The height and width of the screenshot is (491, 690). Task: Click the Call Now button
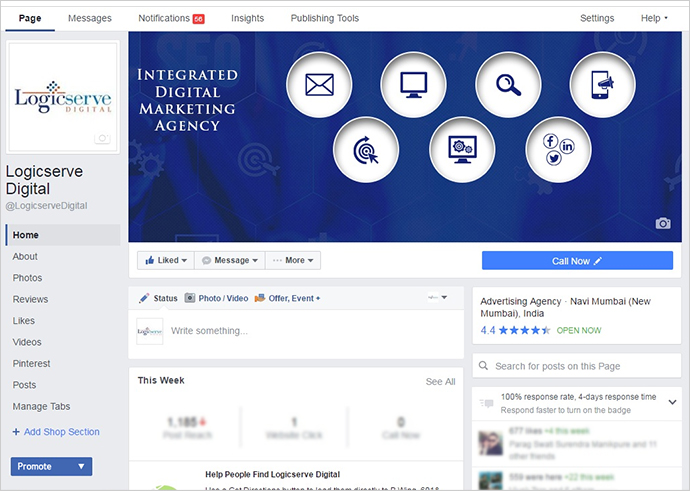coord(577,260)
